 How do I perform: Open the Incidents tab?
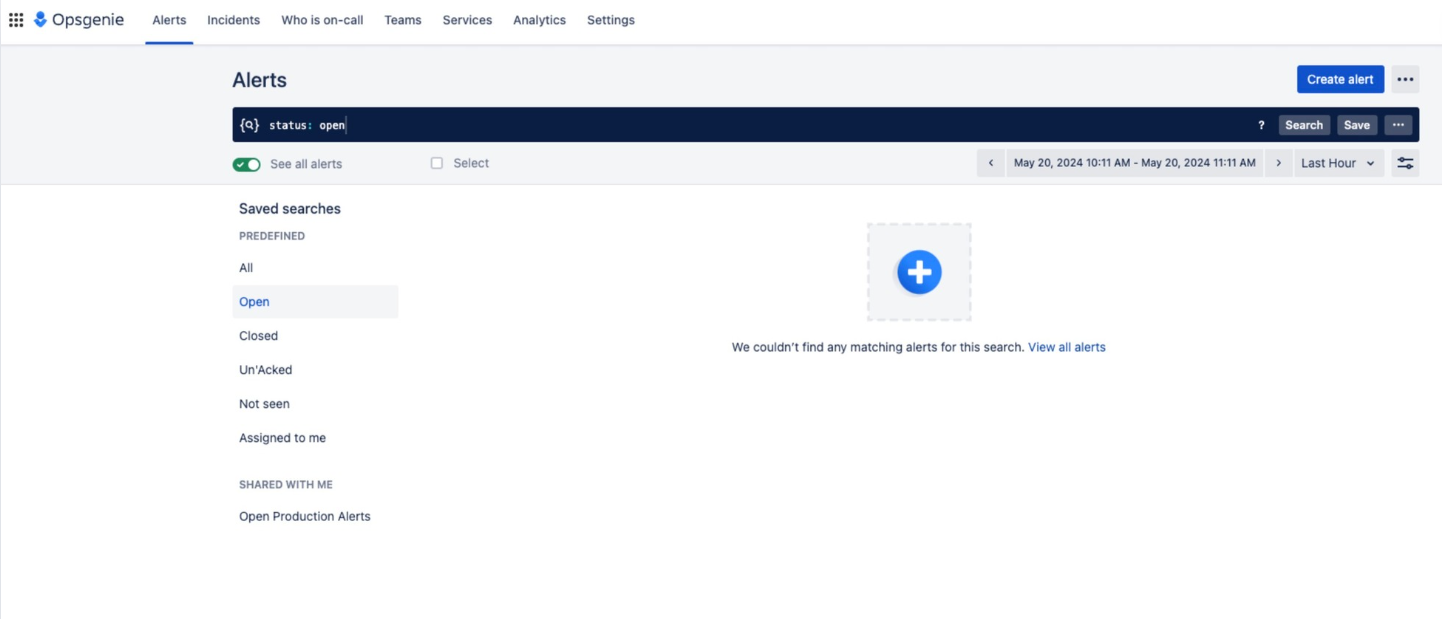click(x=233, y=20)
